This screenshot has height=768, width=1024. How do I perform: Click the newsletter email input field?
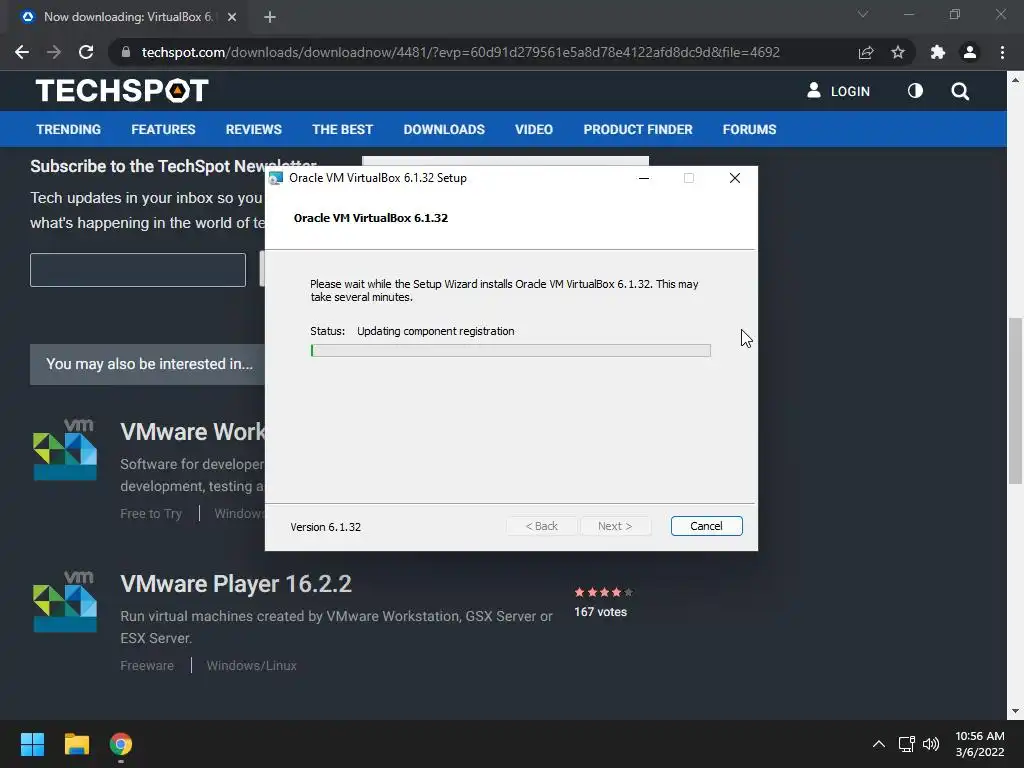138,270
